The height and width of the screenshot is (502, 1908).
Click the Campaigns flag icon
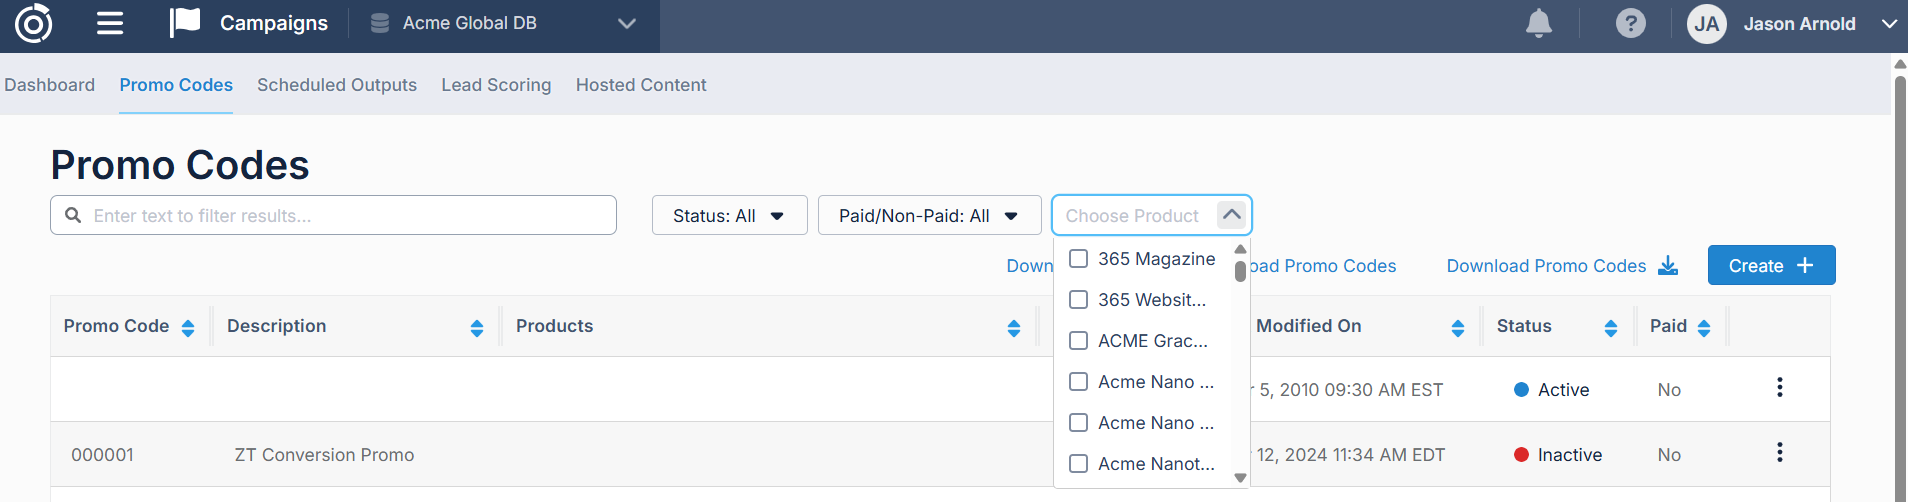point(185,23)
